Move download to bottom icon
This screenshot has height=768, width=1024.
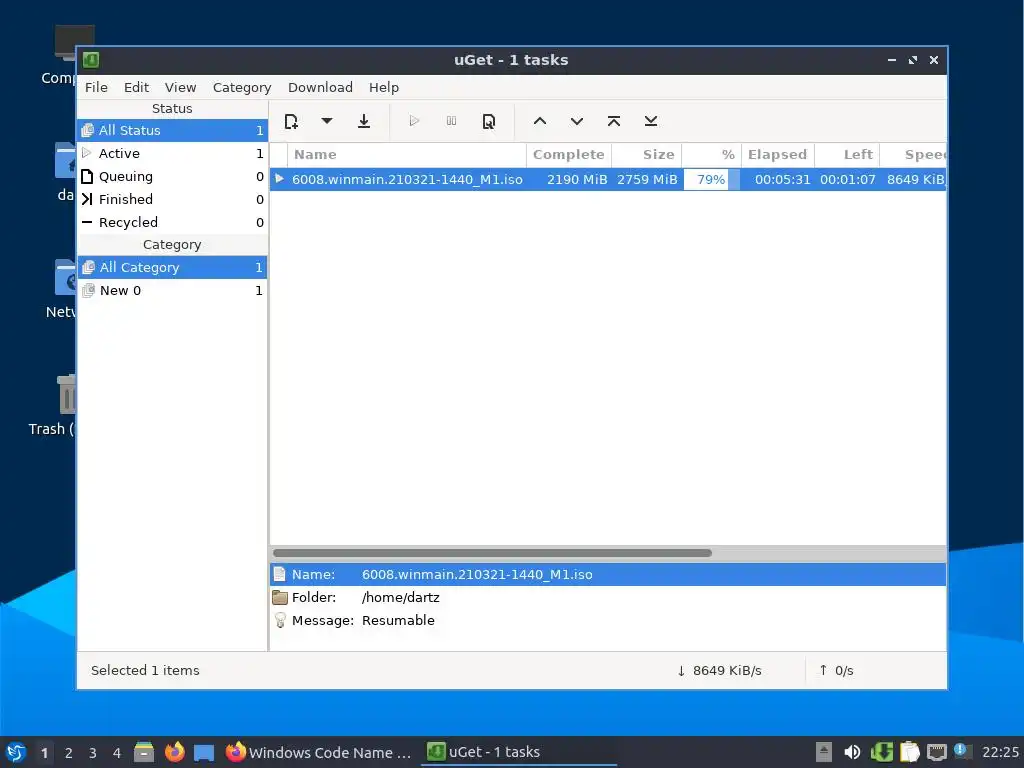650,121
